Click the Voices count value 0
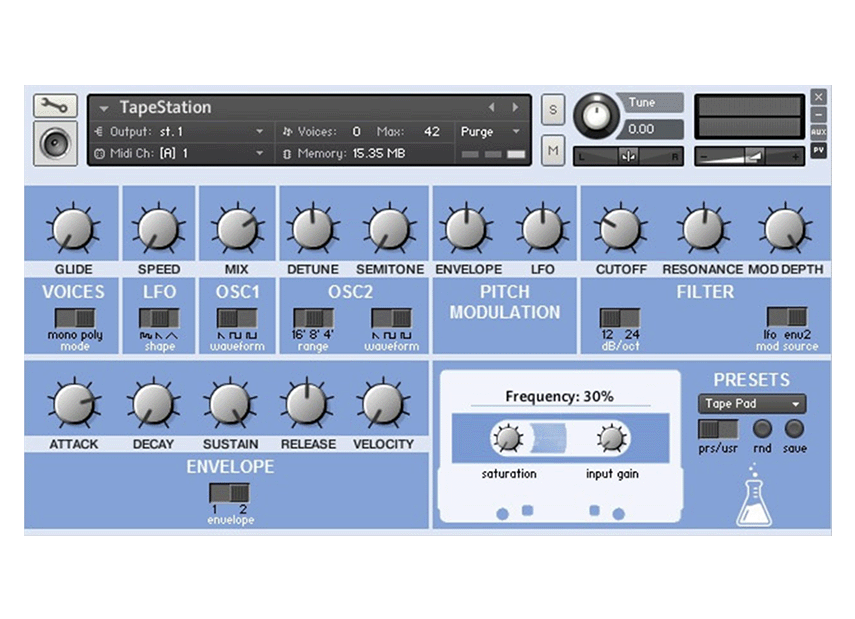 point(356,131)
